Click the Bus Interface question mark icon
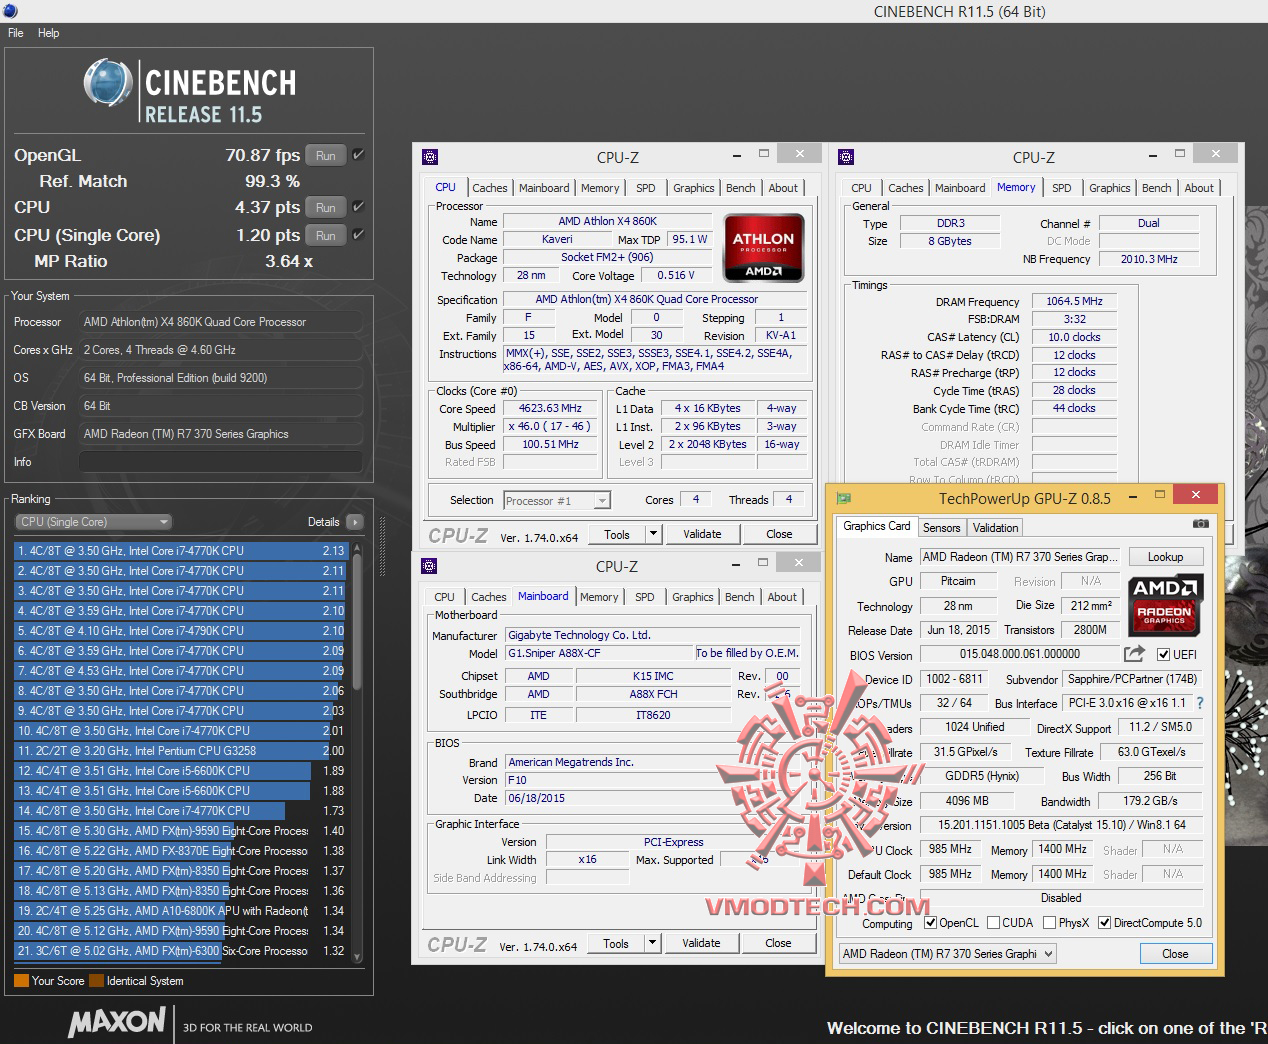This screenshot has width=1268, height=1044. pyautogui.click(x=1200, y=703)
